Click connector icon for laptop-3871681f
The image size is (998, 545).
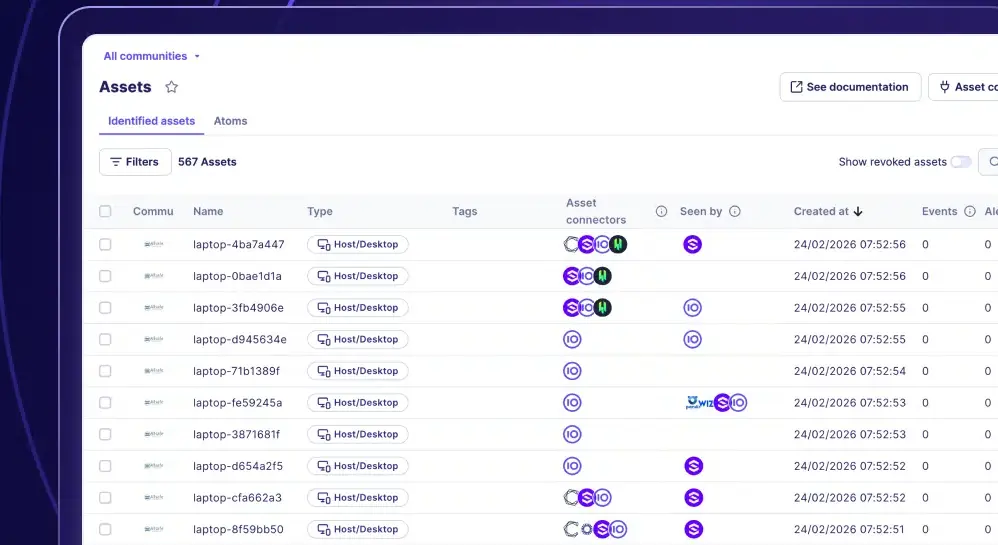[x=572, y=434]
